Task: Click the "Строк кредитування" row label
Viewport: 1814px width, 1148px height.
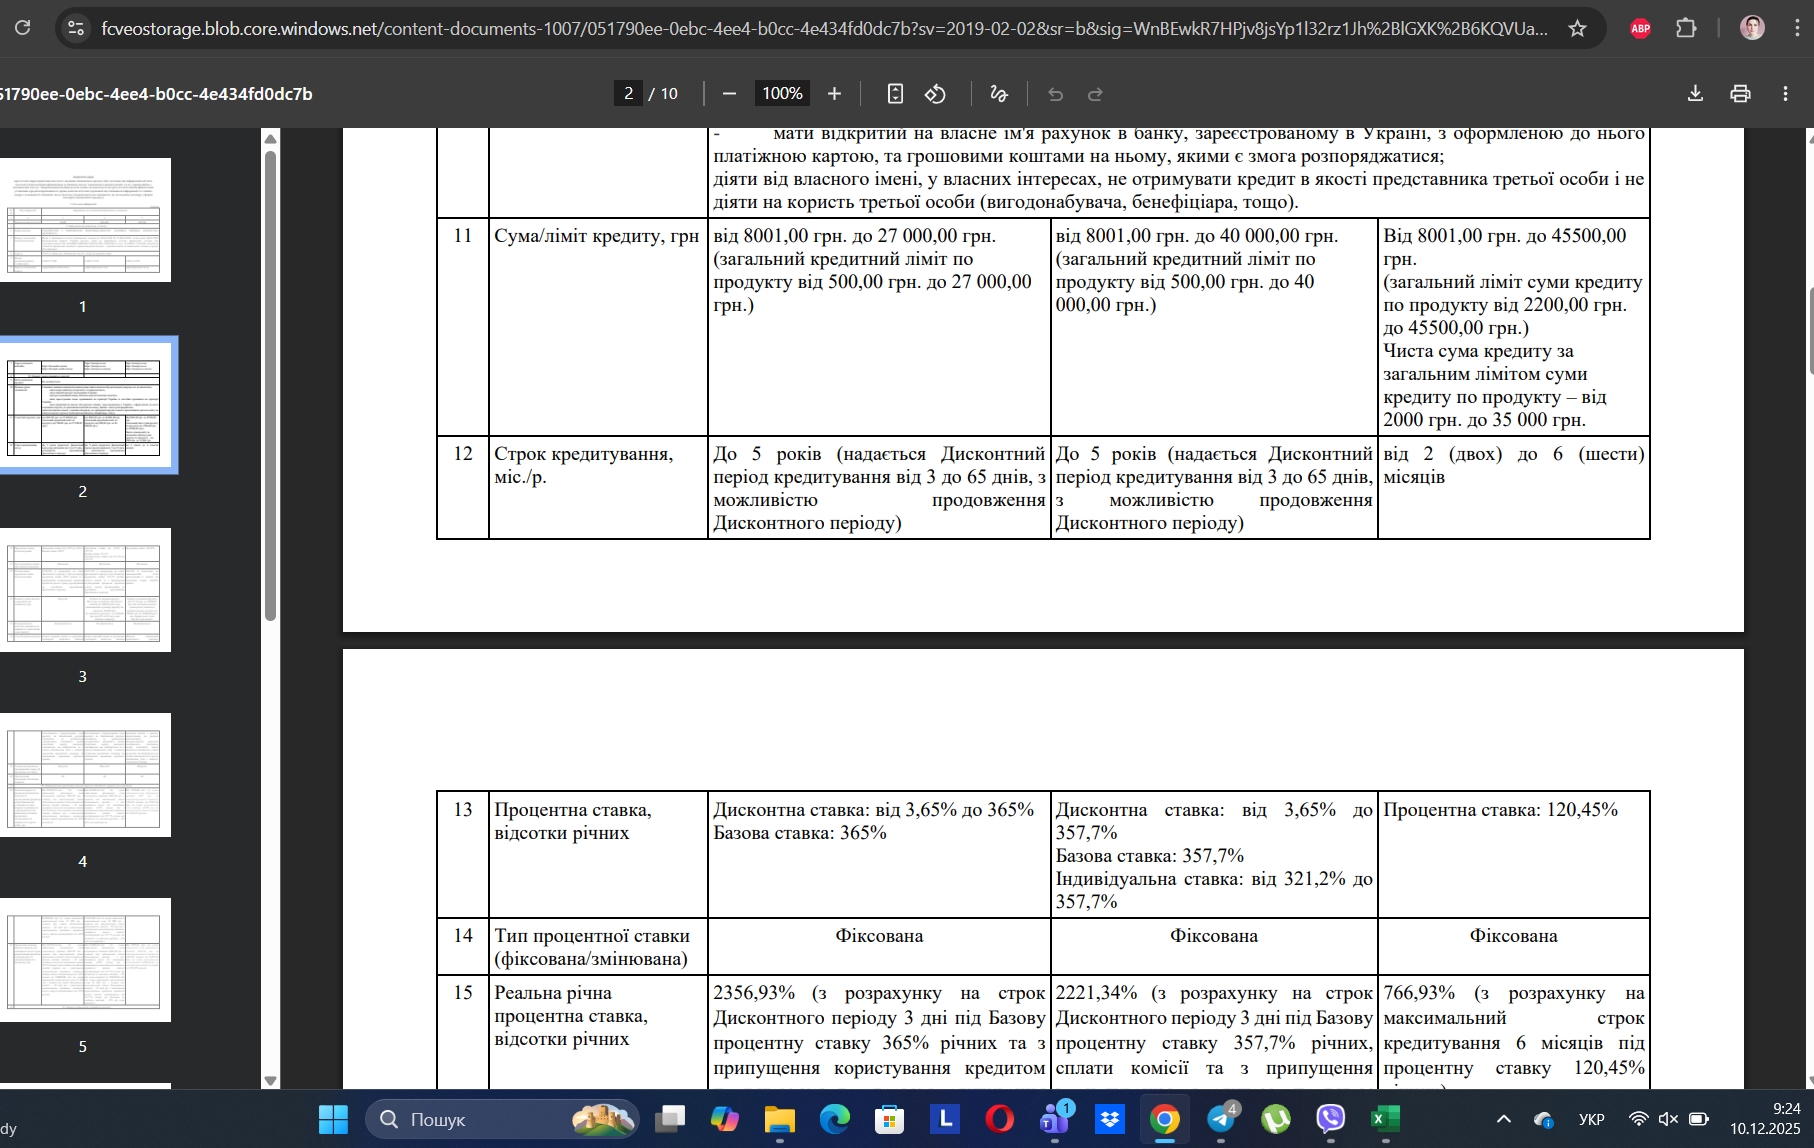Action: pos(584,465)
